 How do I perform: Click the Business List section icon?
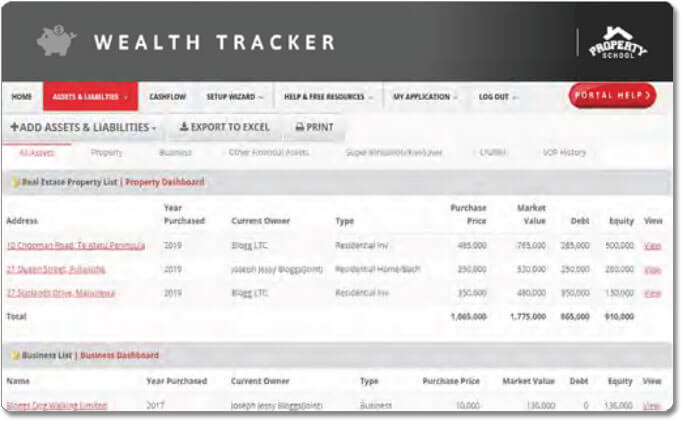pos(16,355)
